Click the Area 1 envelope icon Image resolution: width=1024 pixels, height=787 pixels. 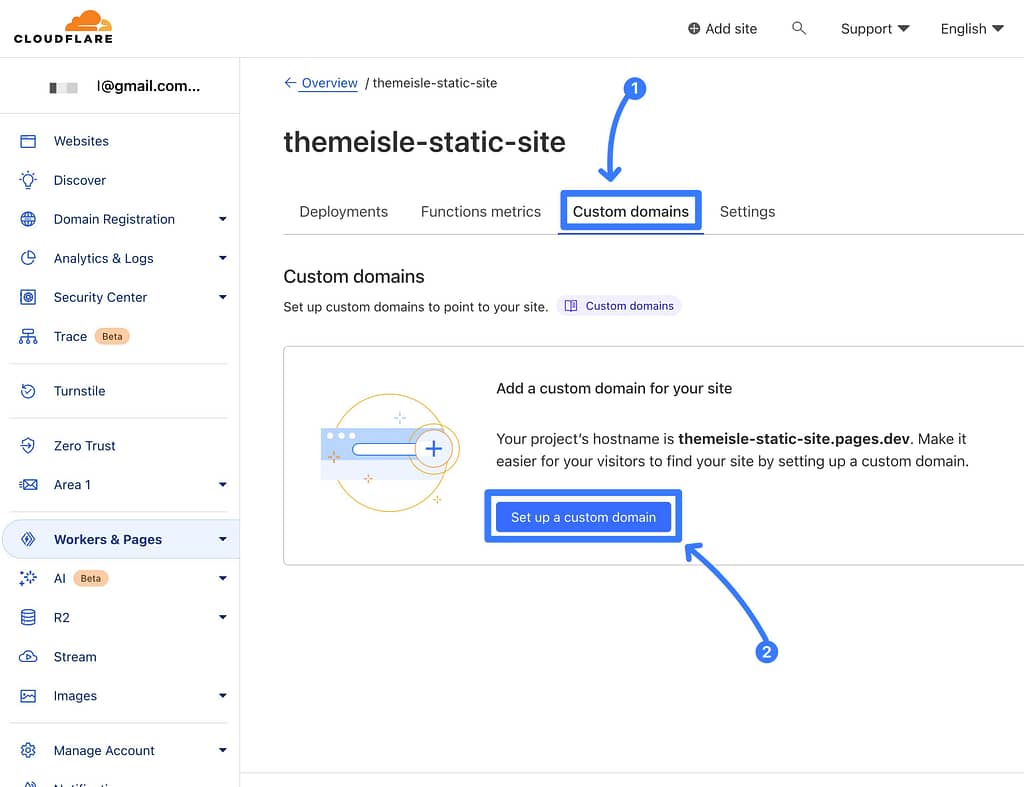(x=28, y=485)
